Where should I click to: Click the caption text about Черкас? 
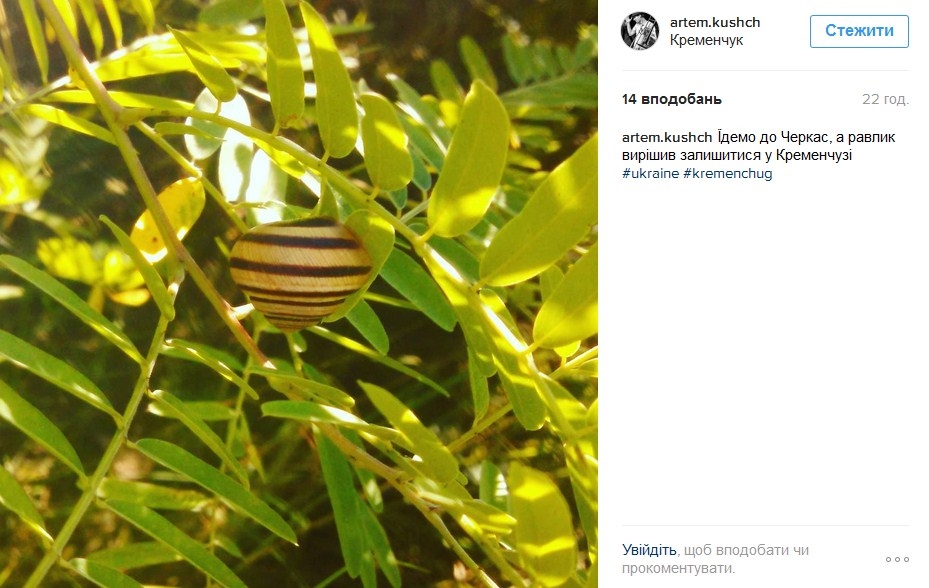[x=758, y=146]
